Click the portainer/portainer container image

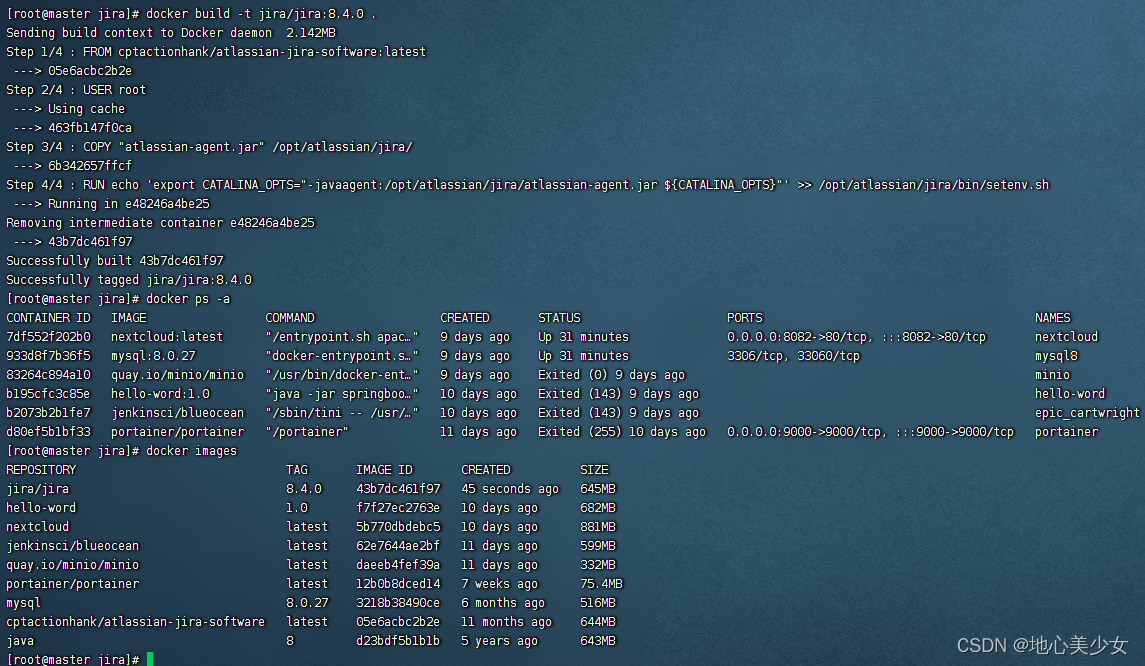point(177,432)
